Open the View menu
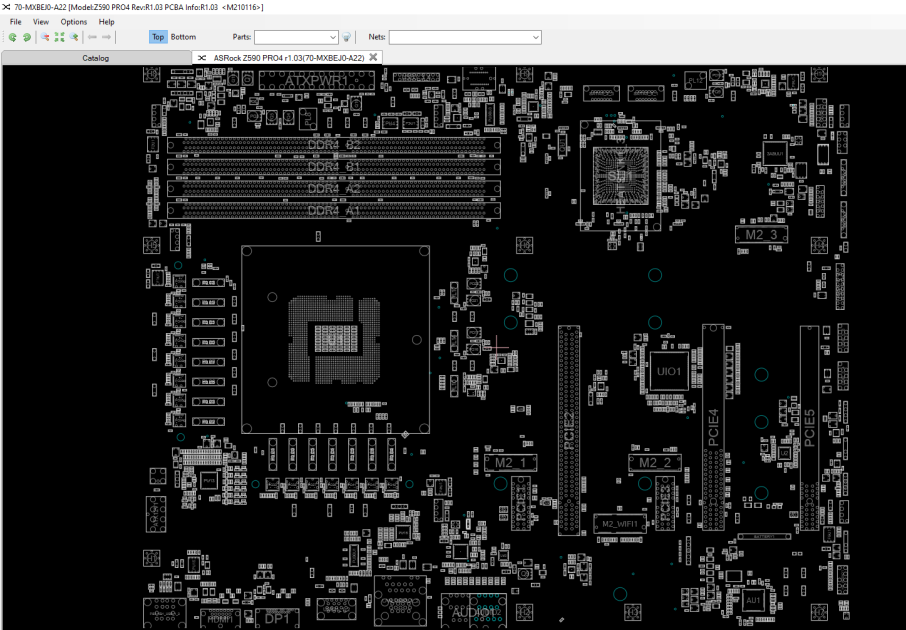 [40, 22]
